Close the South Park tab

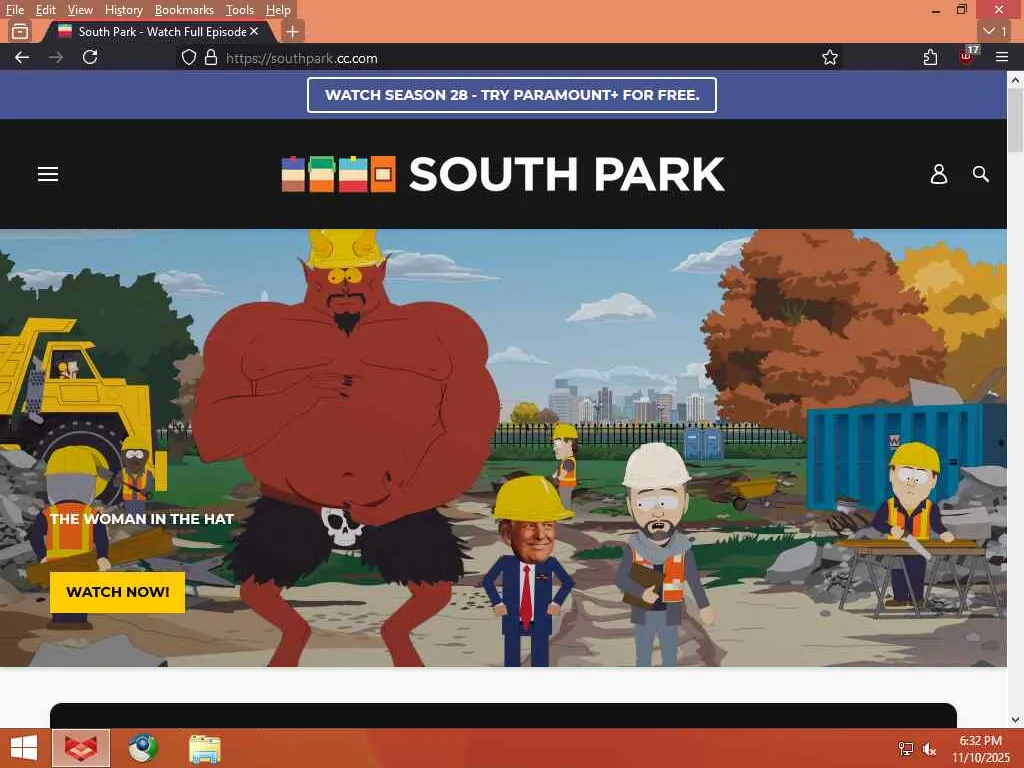click(x=254, y=31)
